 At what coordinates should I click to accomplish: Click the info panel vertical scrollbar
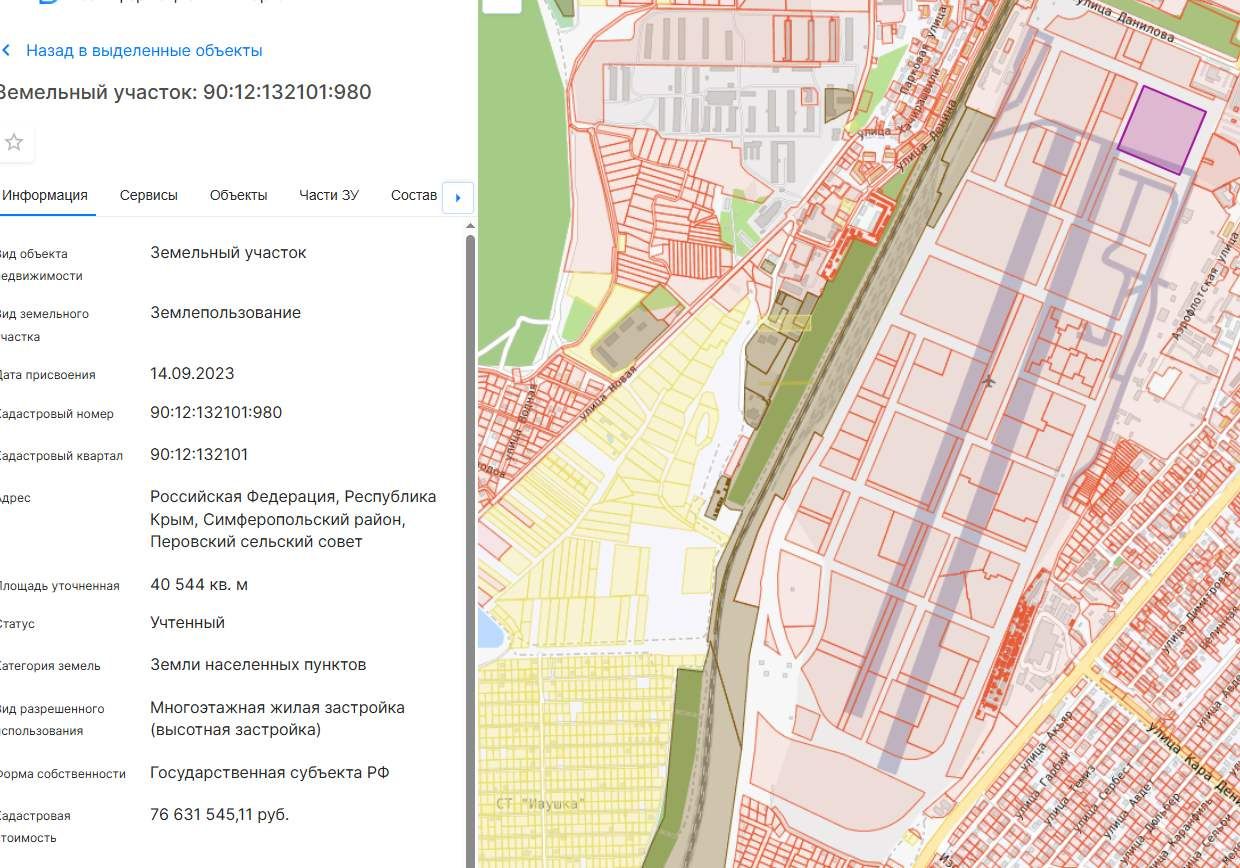[x=471, y=500]
